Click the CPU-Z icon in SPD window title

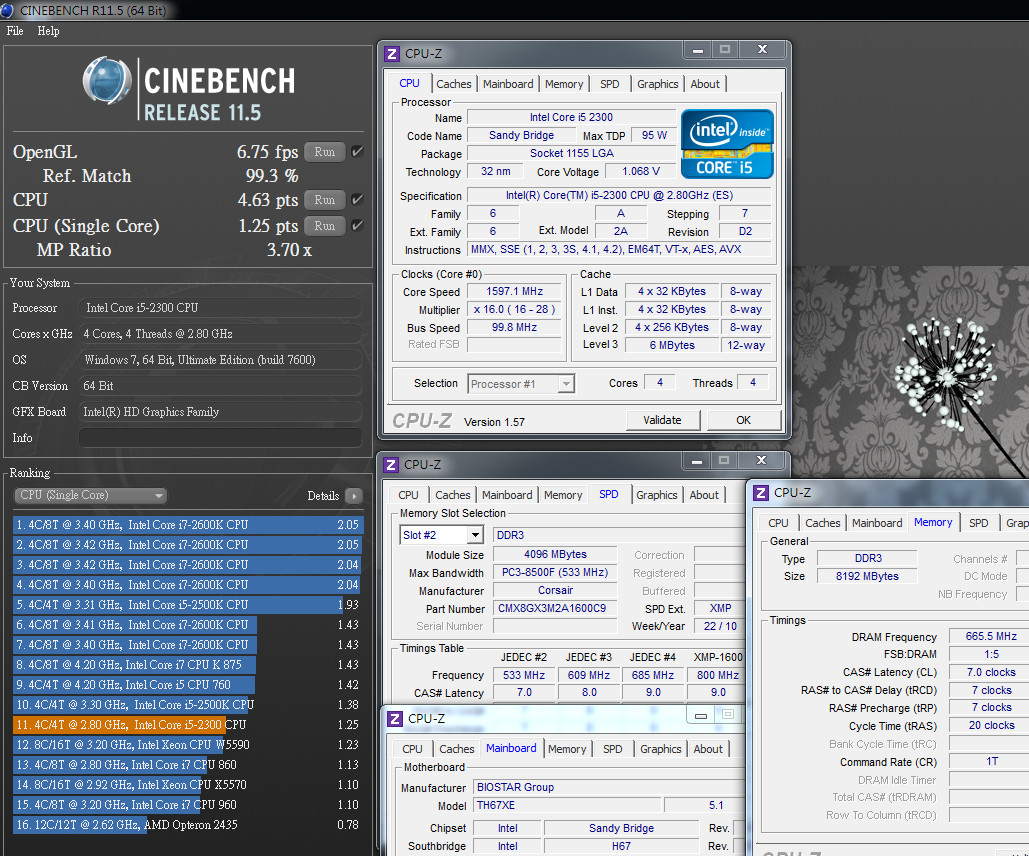[390, 465]
